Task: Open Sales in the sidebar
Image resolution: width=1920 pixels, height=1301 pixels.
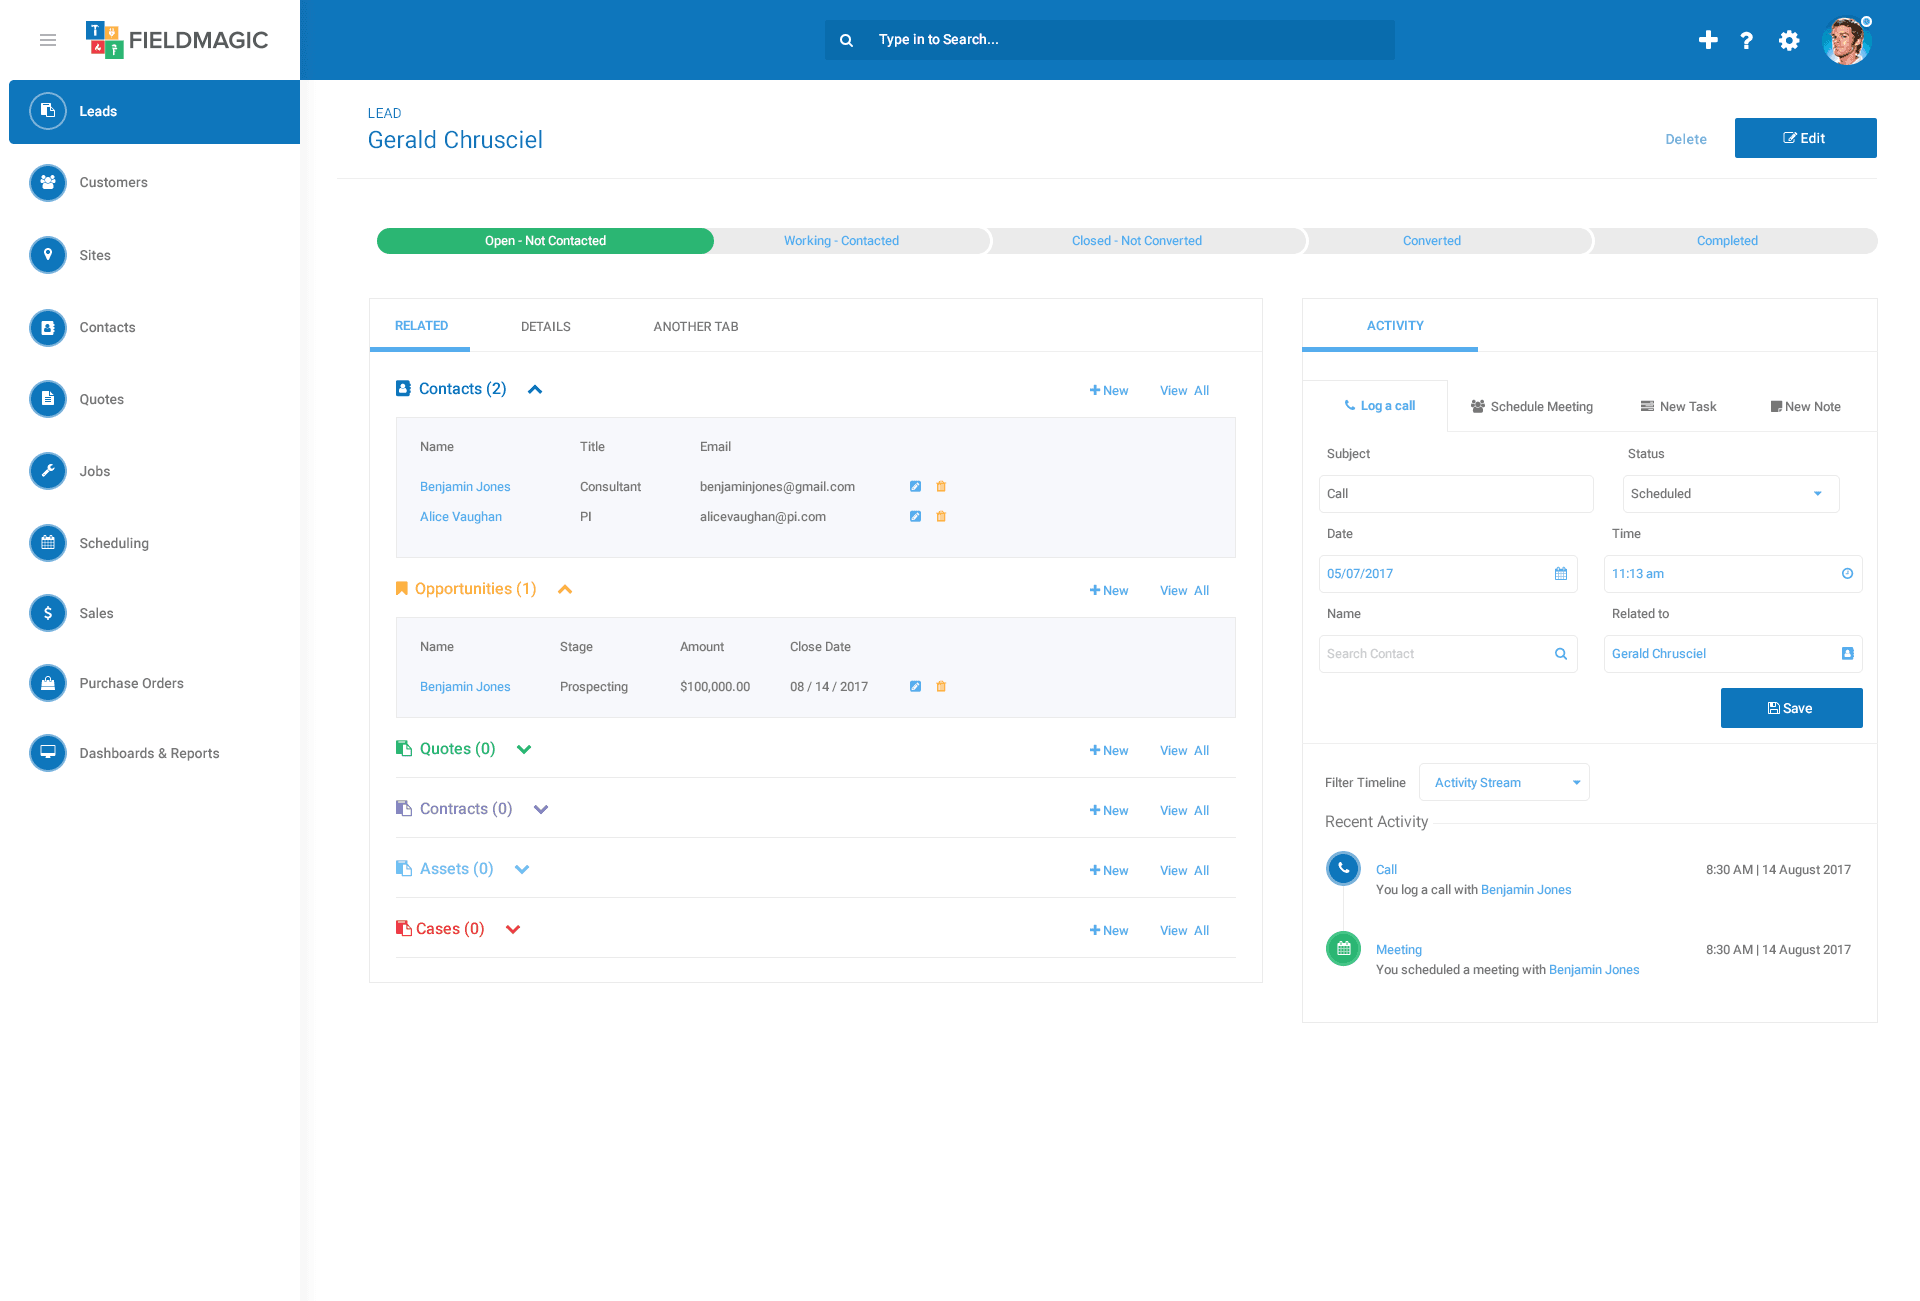Action: coord(96,613)
